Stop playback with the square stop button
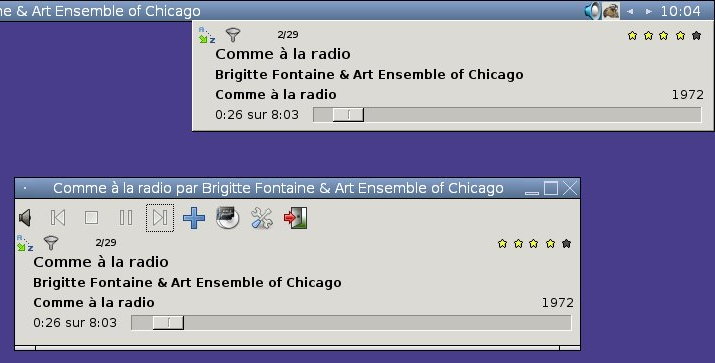This screenshot has height=363, width=715. [x=92, y=218]
